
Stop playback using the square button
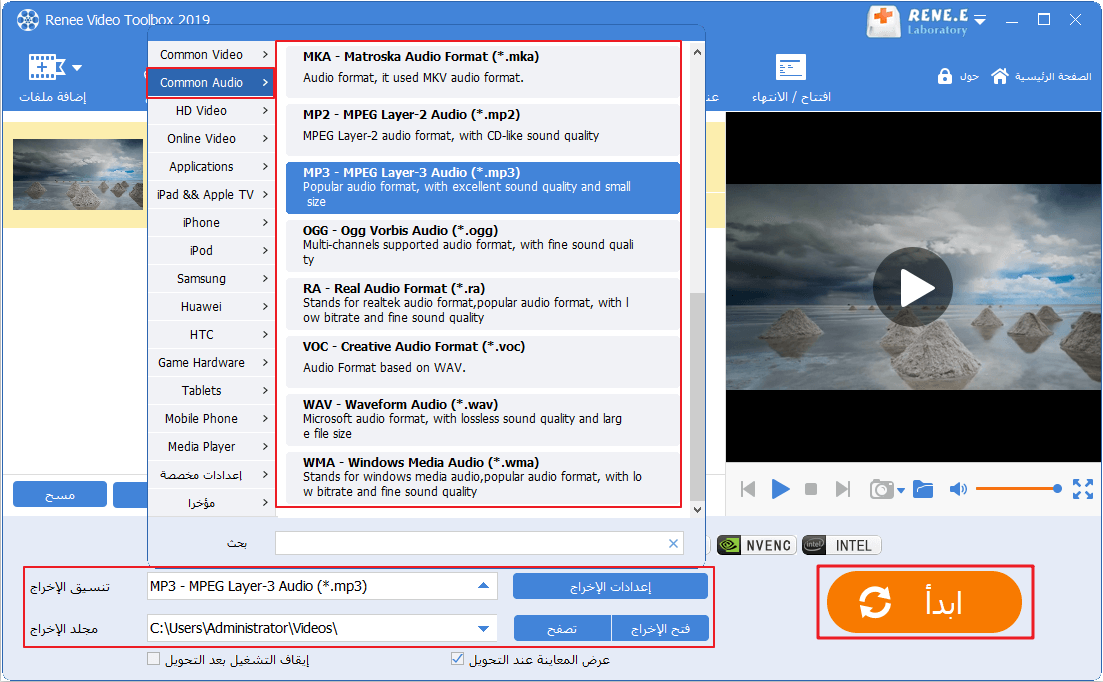tap(810, 489)
